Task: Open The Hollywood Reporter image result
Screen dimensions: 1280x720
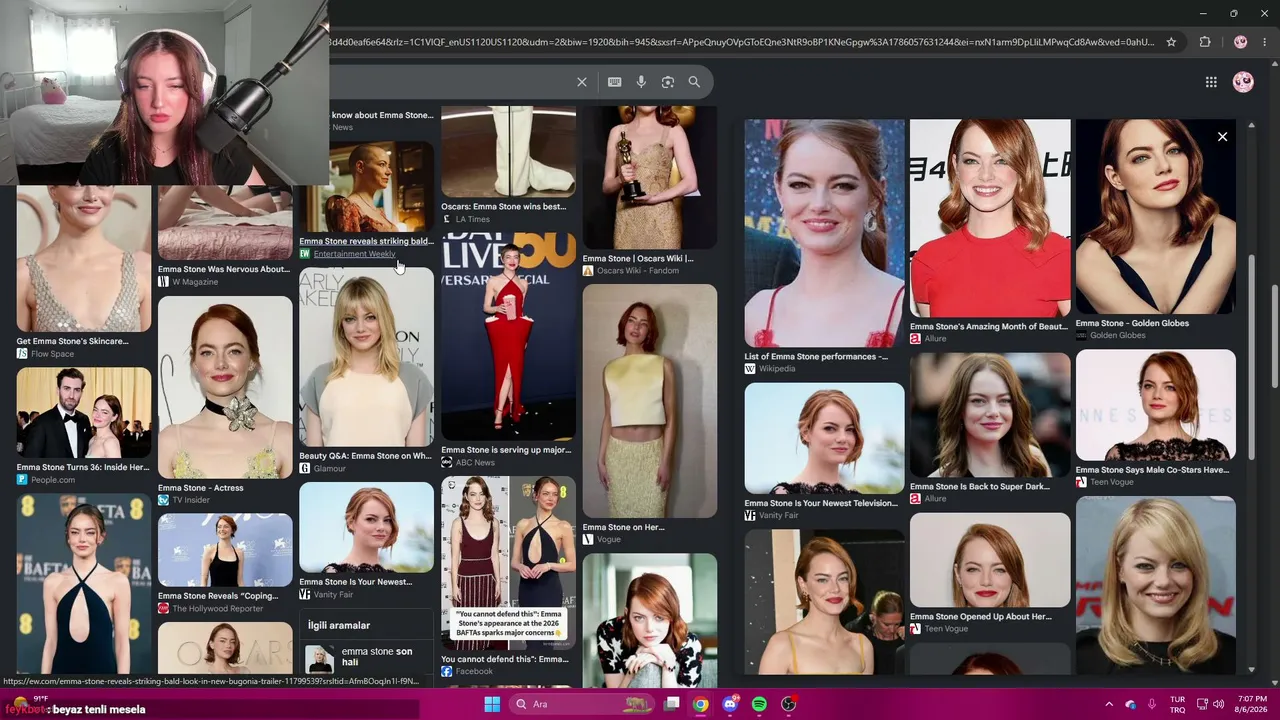Action: [x=225, y=550]
